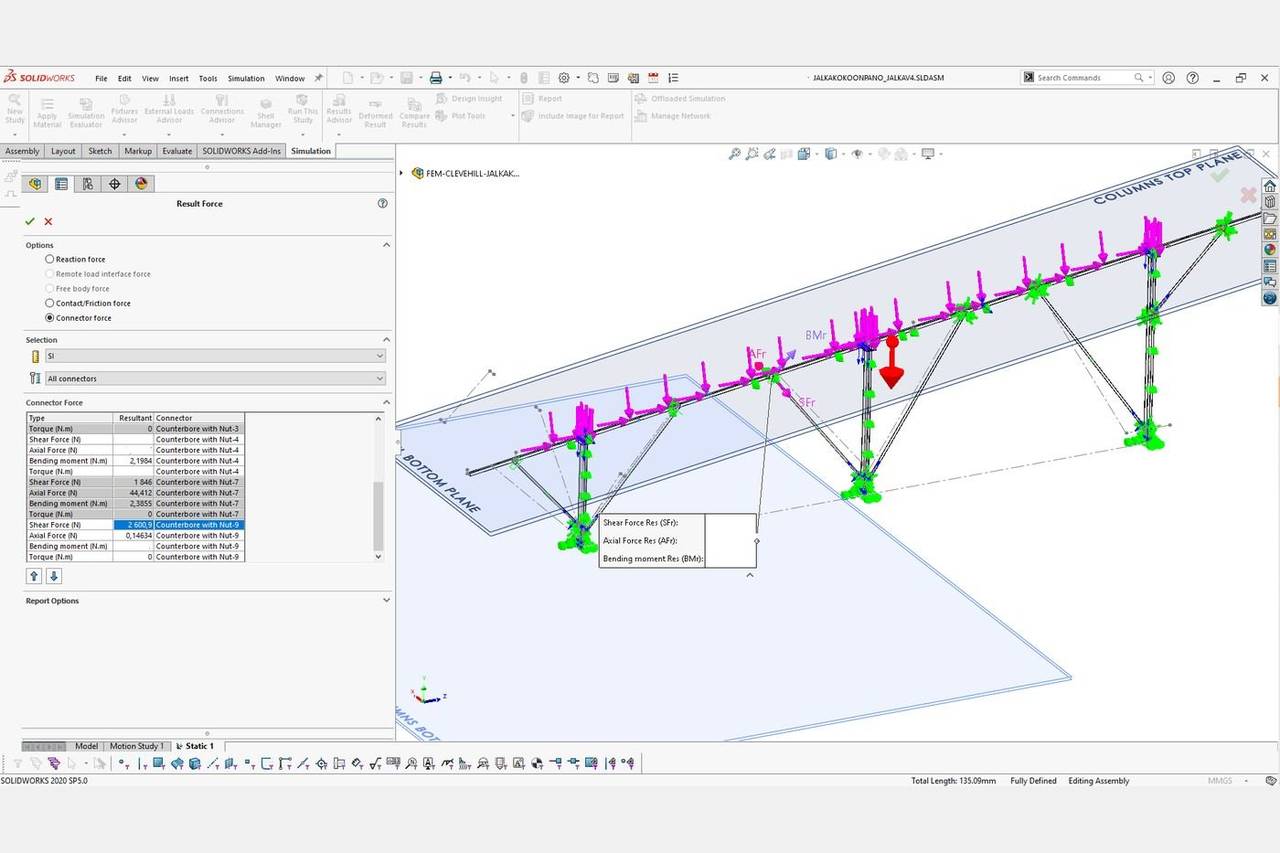Click the Previous View icon

coord(770,154)
